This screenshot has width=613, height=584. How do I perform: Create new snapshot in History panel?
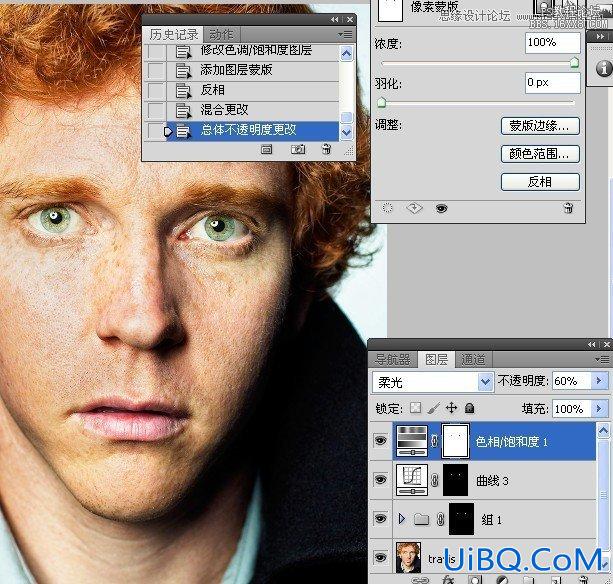(298, 149)
